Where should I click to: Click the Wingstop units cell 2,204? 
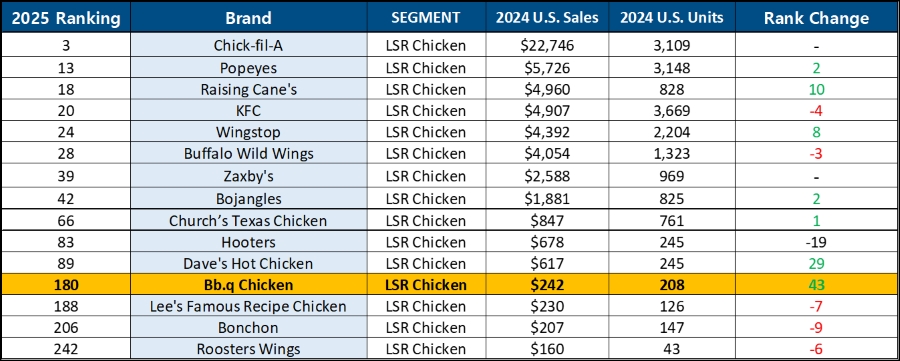672,133
